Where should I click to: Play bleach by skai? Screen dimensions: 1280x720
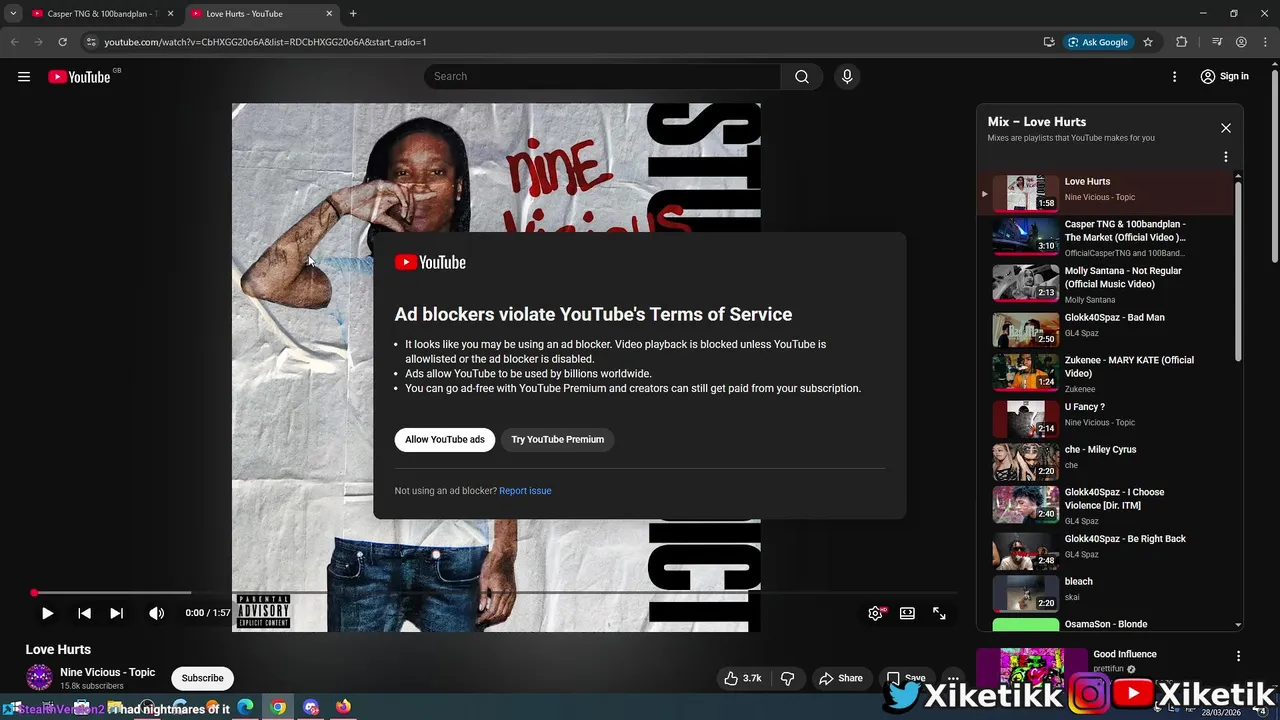point(1106,593)
